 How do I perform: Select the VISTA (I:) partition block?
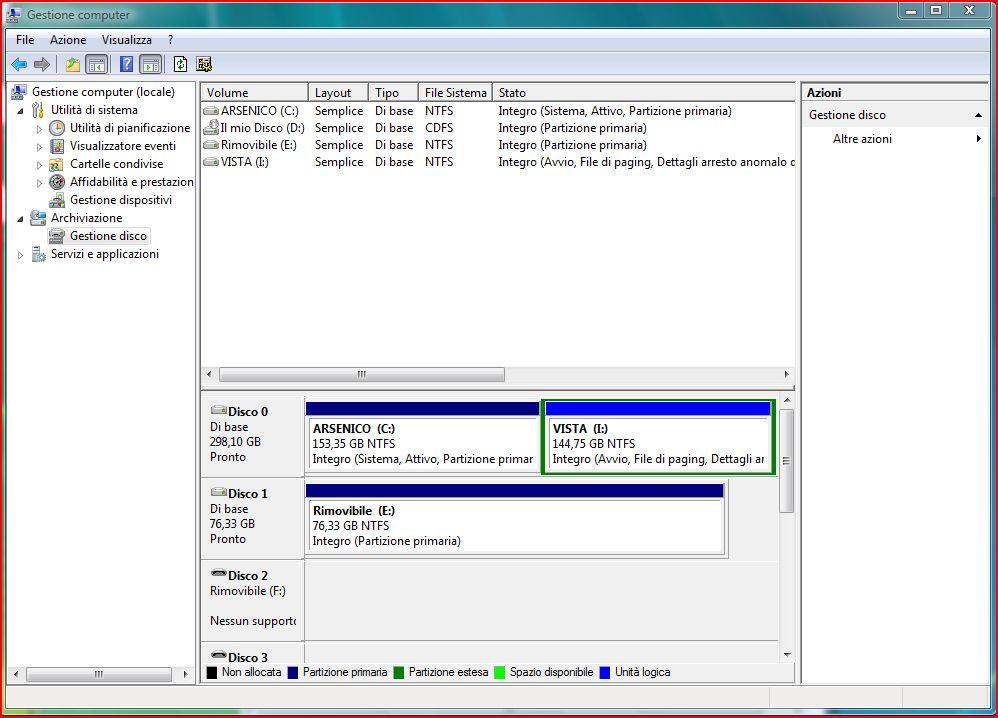[658, 437]
